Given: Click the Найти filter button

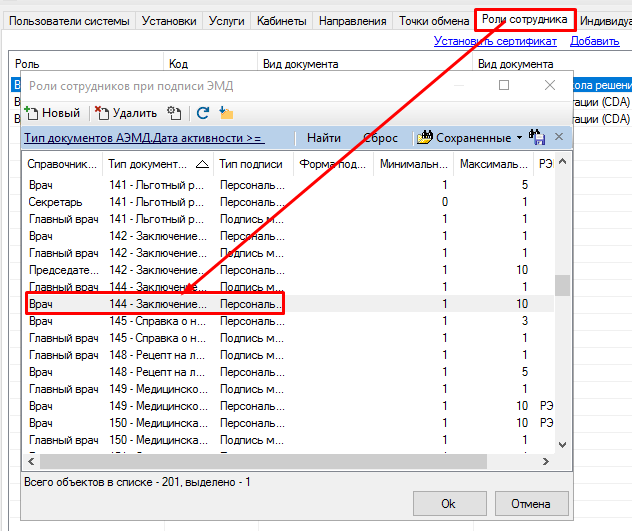Looking at the screenshot, I should coord(323,138).
